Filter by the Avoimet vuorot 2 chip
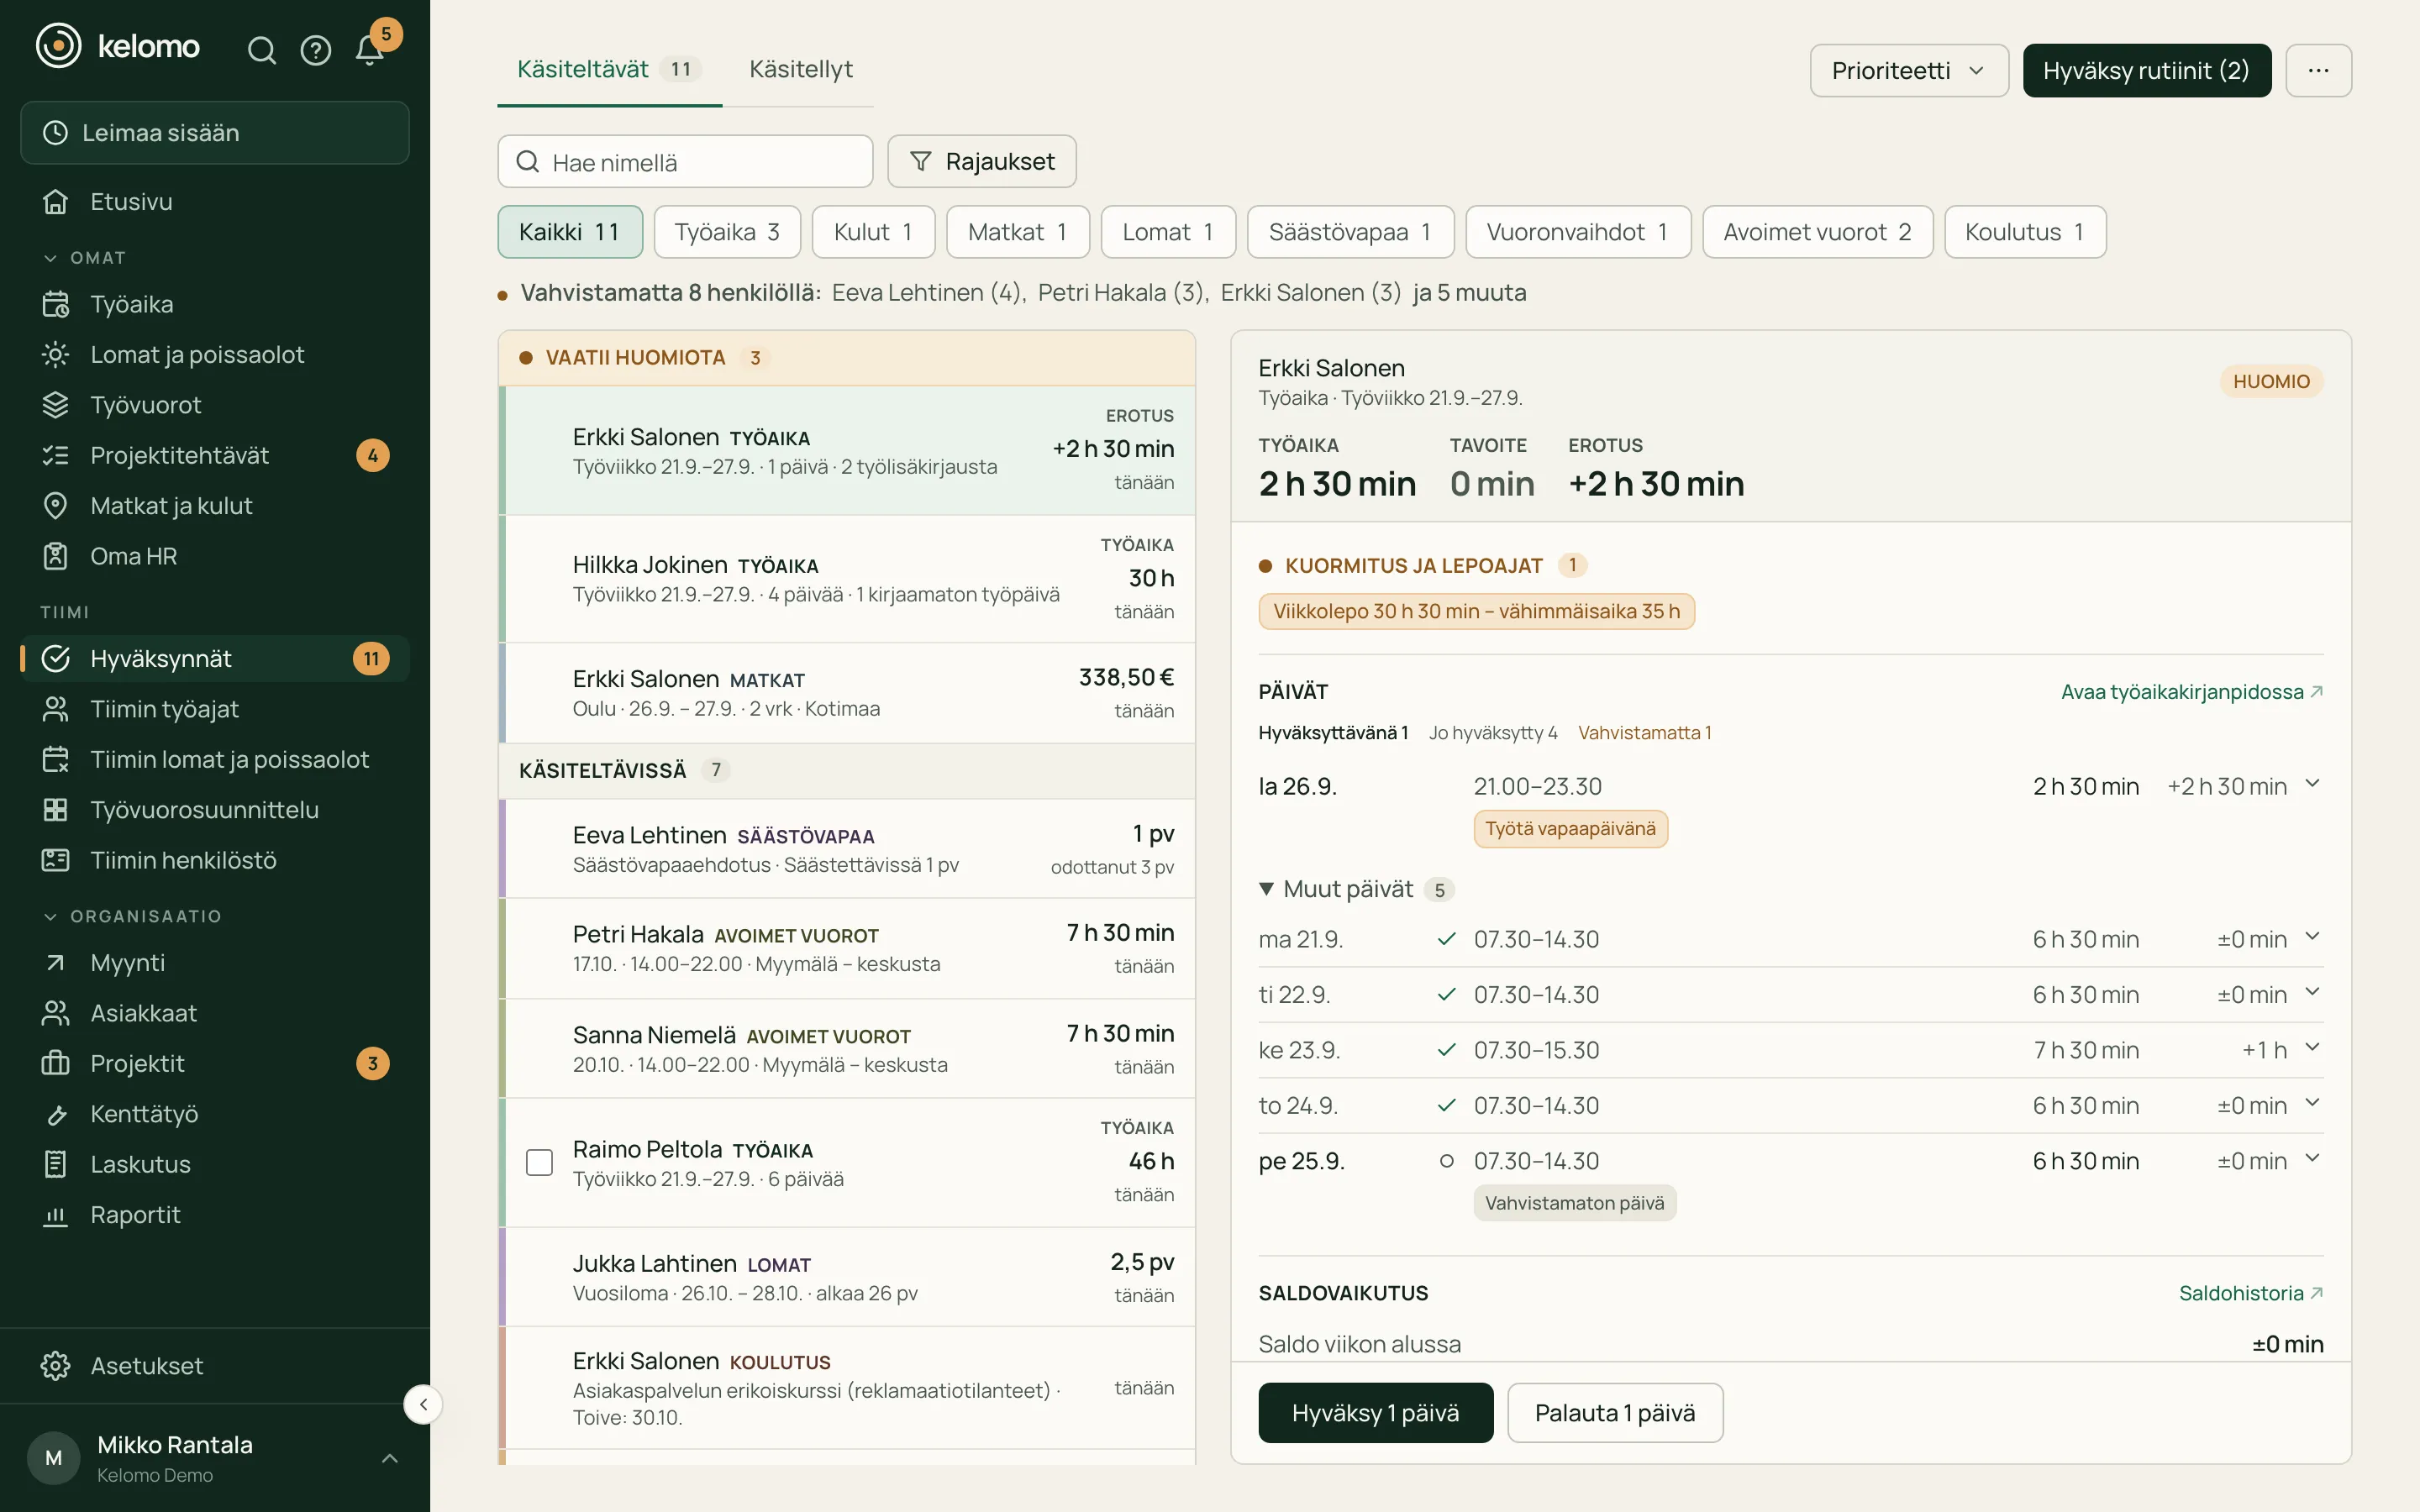2420x1512 pixels. click(x=1817, y=232)
